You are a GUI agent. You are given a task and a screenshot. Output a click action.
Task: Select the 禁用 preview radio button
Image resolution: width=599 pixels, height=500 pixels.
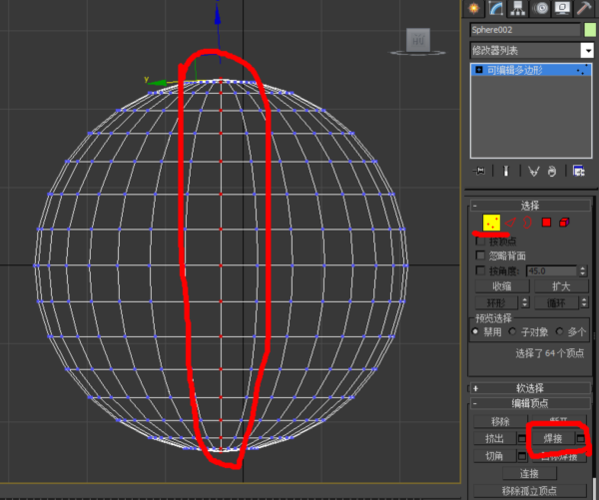coord(475,332)
